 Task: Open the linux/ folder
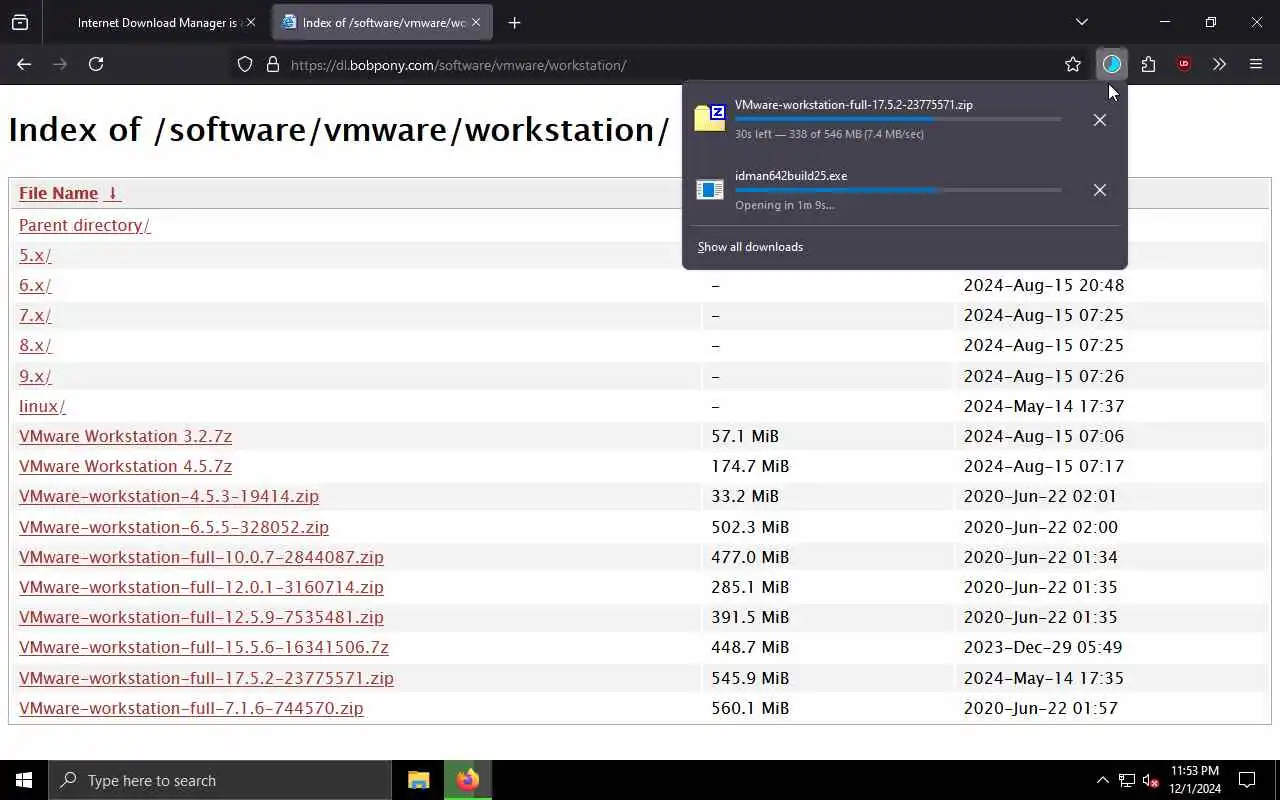pyautogui.click(x=42, y=406)
